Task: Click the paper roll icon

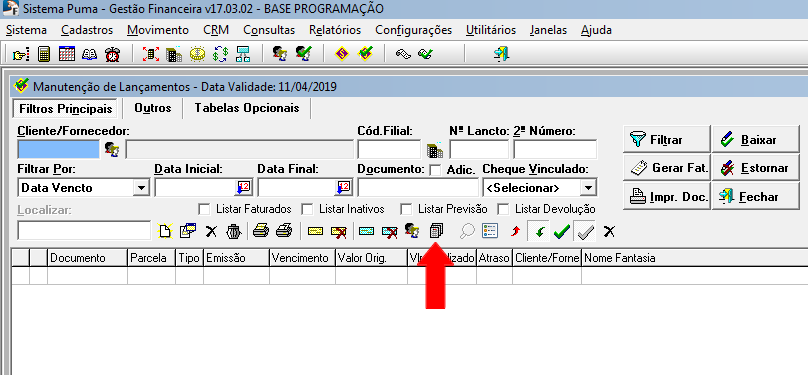Action: (x=403, y=54)
